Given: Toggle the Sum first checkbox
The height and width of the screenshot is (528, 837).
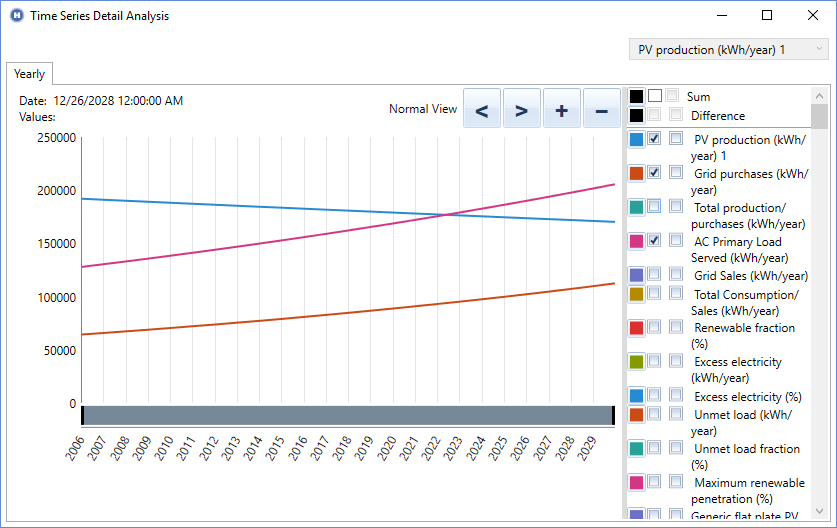Looking at the screenshot, I should point(655,96).
